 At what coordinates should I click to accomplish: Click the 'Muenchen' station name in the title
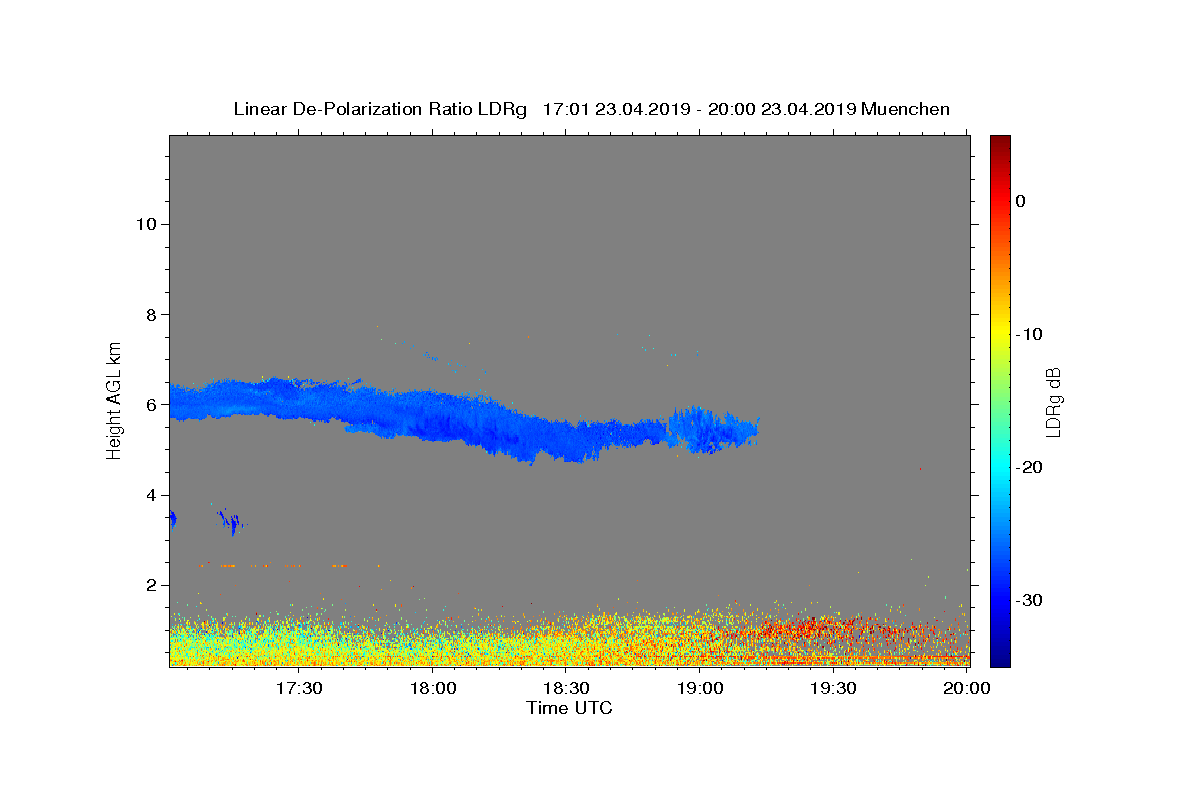tap(905, 109)
